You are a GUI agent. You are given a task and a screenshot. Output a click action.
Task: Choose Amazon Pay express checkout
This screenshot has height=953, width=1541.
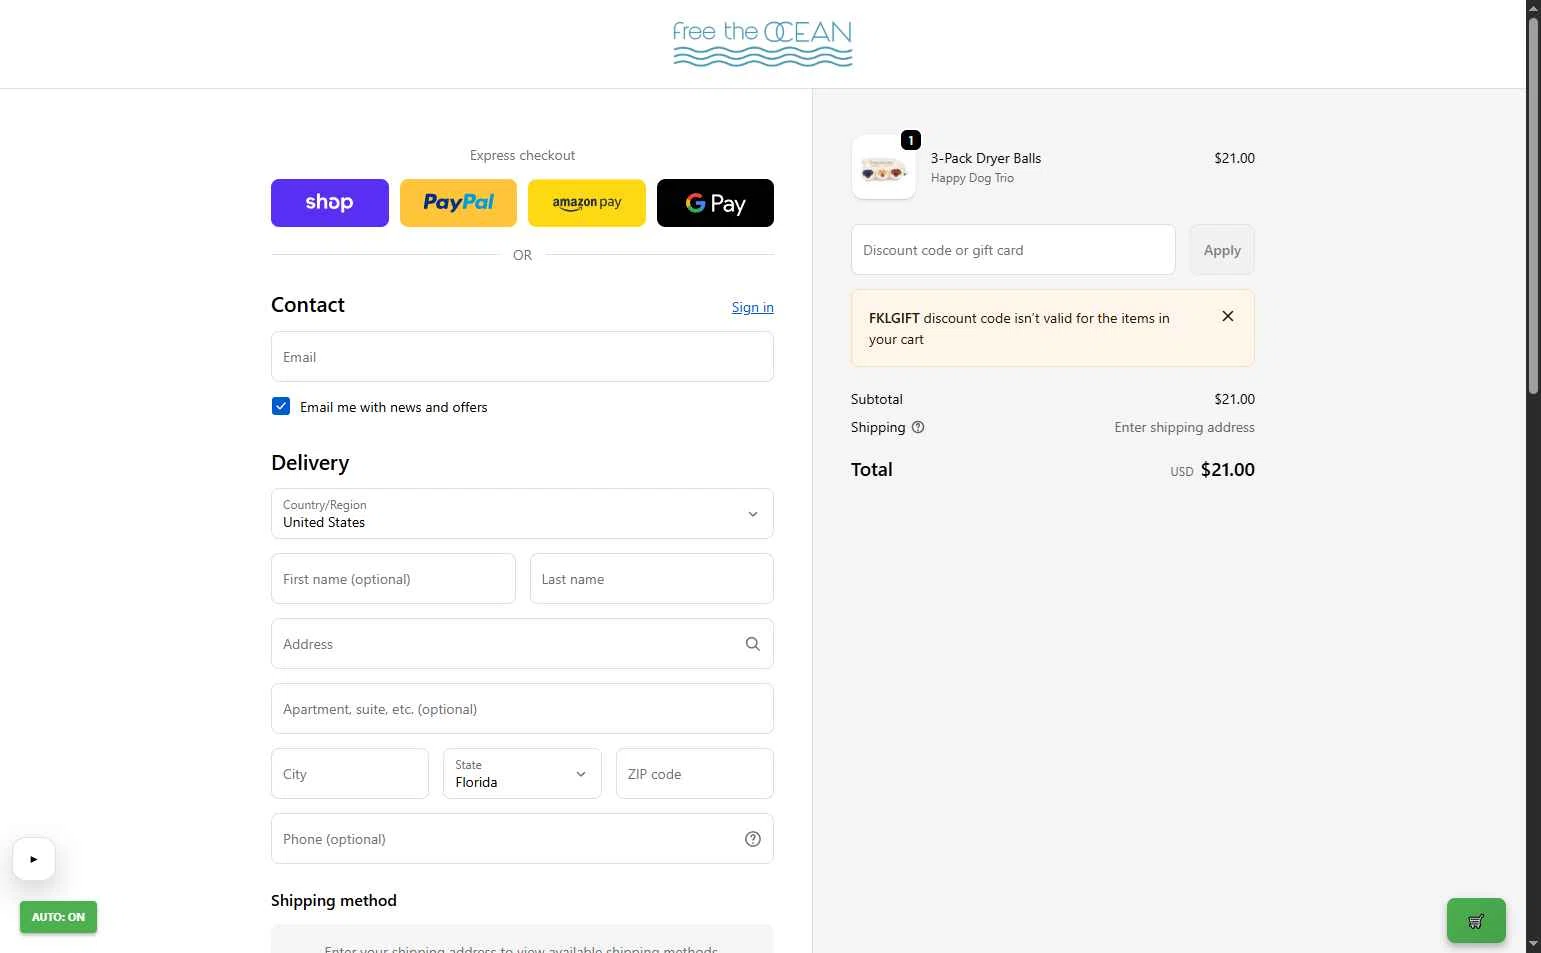pyautogui.click(x=587, y=203)
